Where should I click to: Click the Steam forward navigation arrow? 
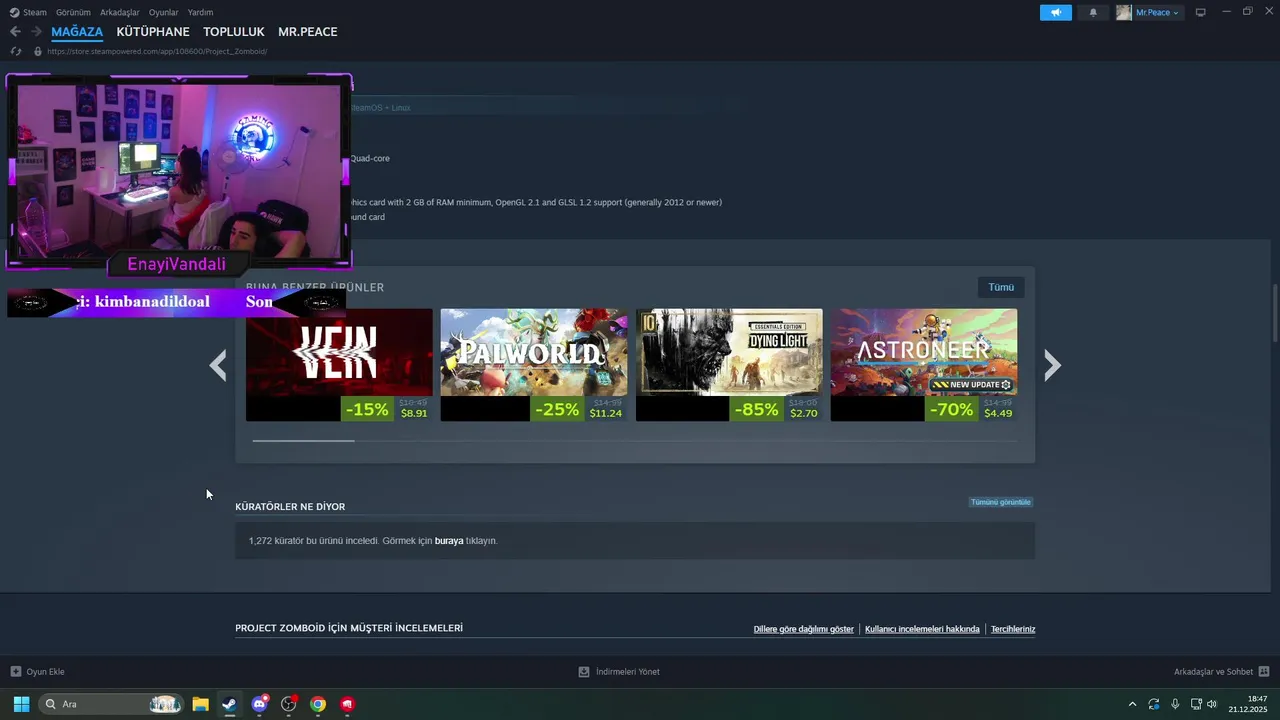tap(36, 32)
